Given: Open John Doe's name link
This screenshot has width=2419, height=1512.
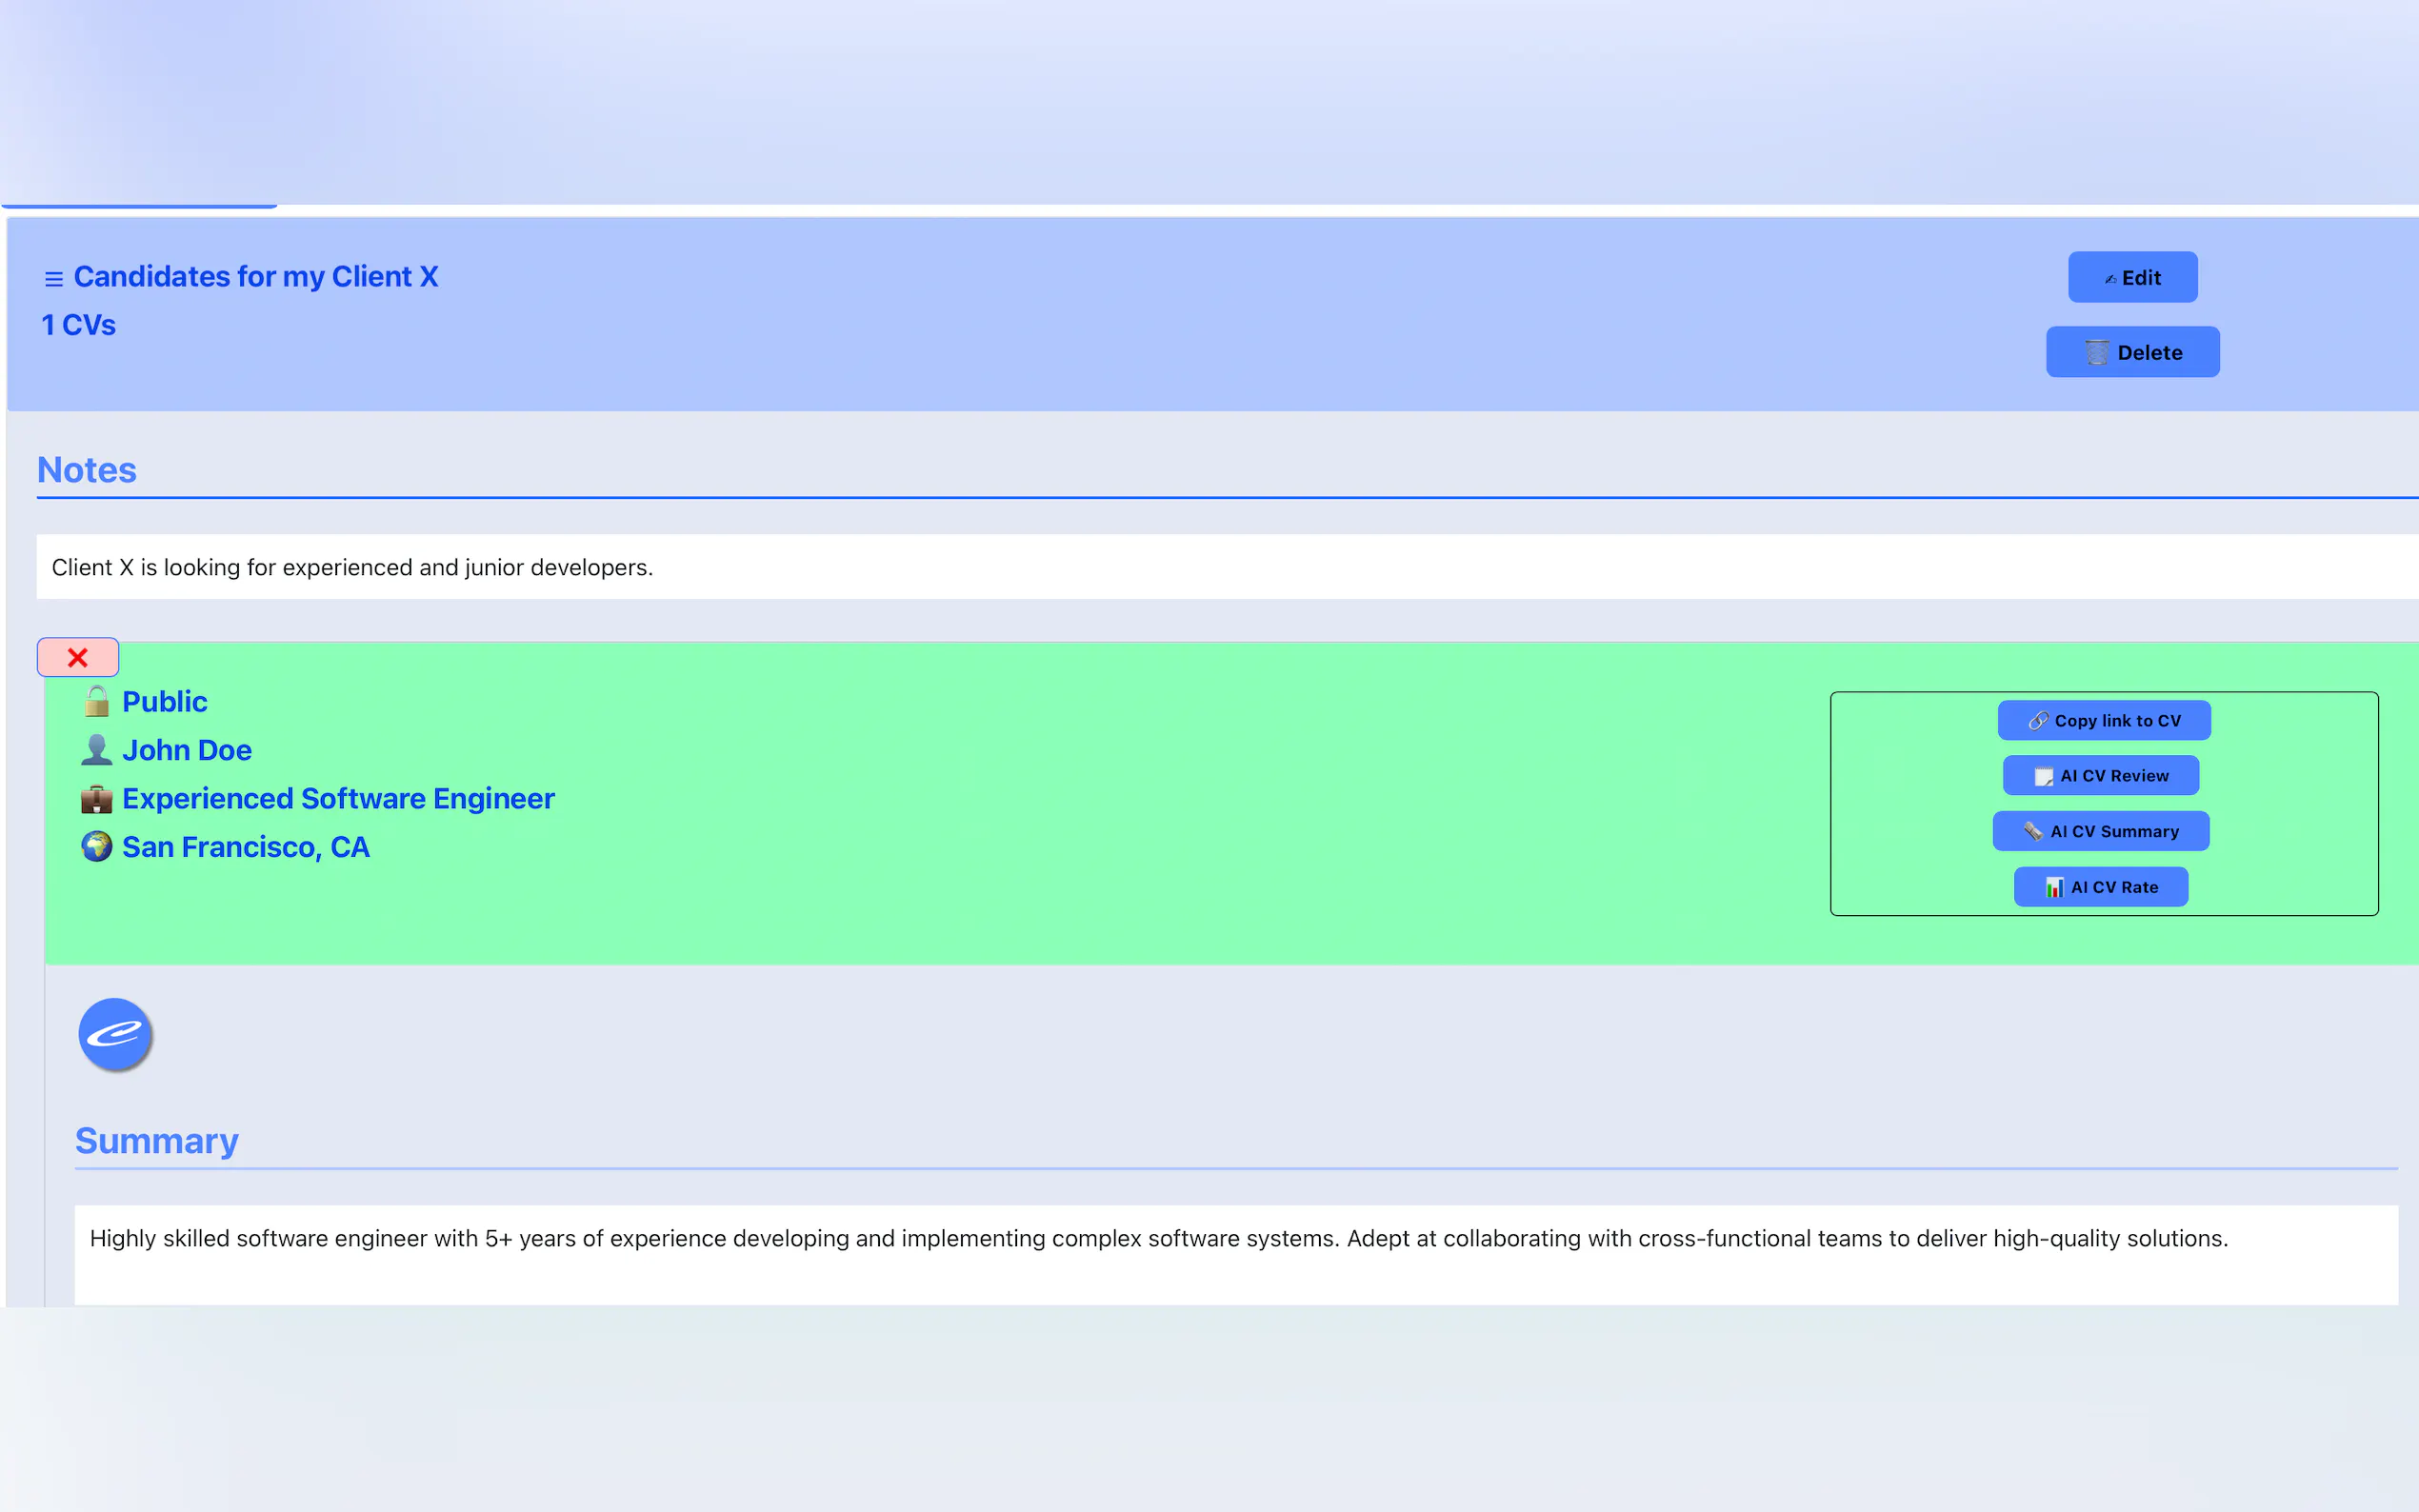Looking at the screenshot, I should click(x=187, y=749).
